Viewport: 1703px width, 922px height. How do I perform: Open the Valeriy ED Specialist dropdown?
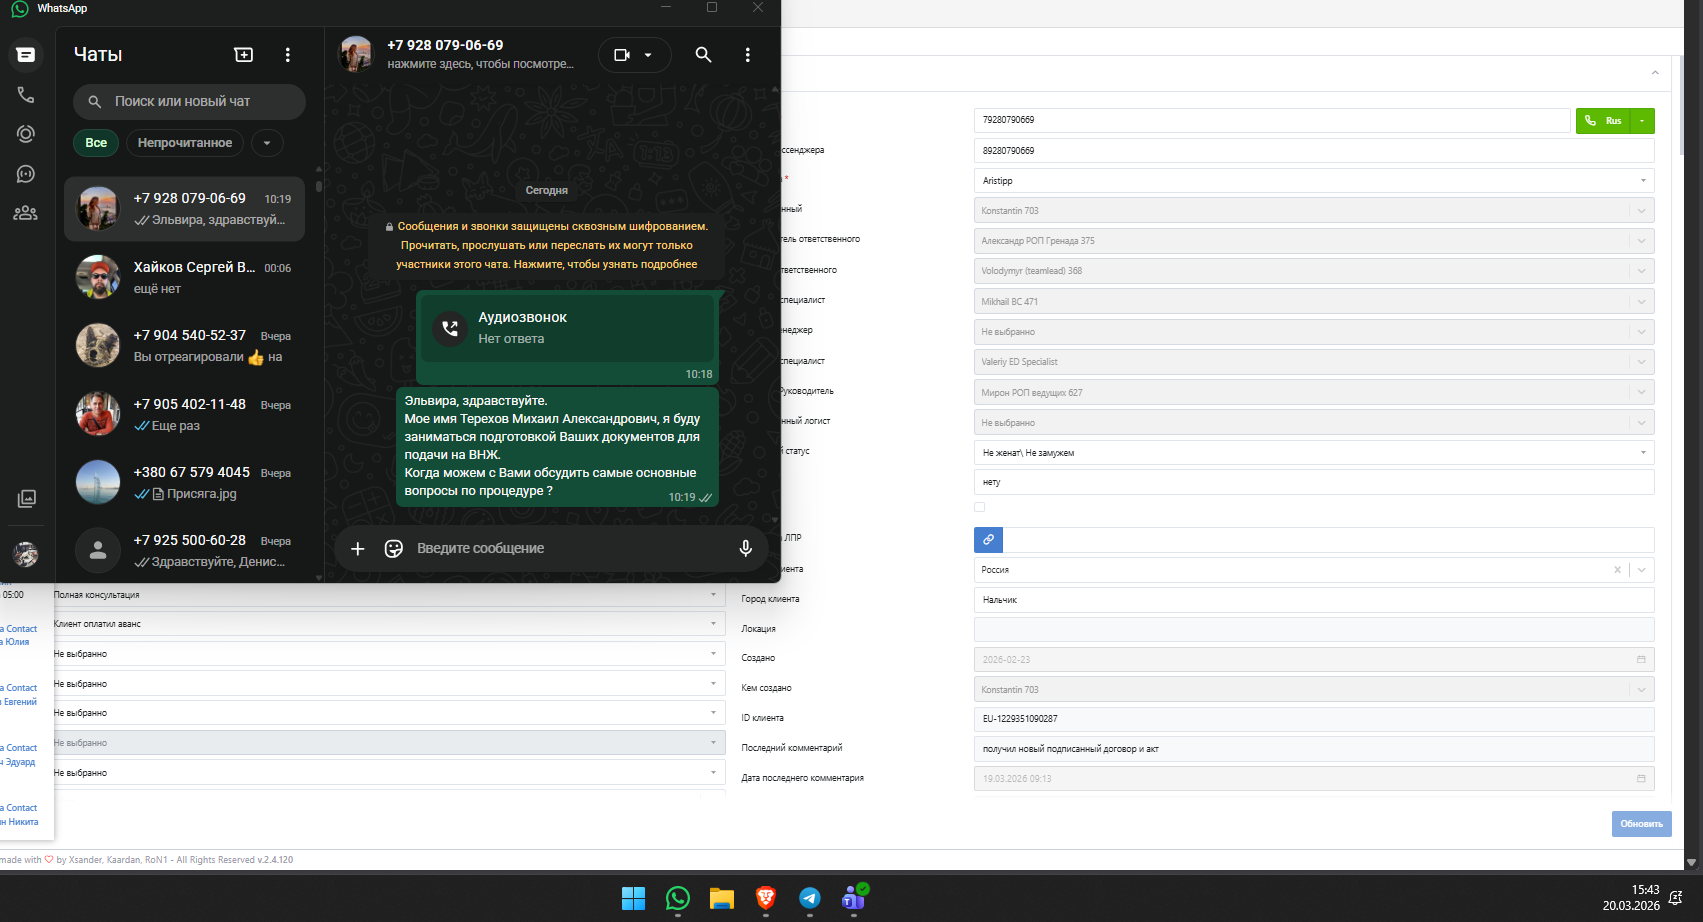coord(1314,362)
